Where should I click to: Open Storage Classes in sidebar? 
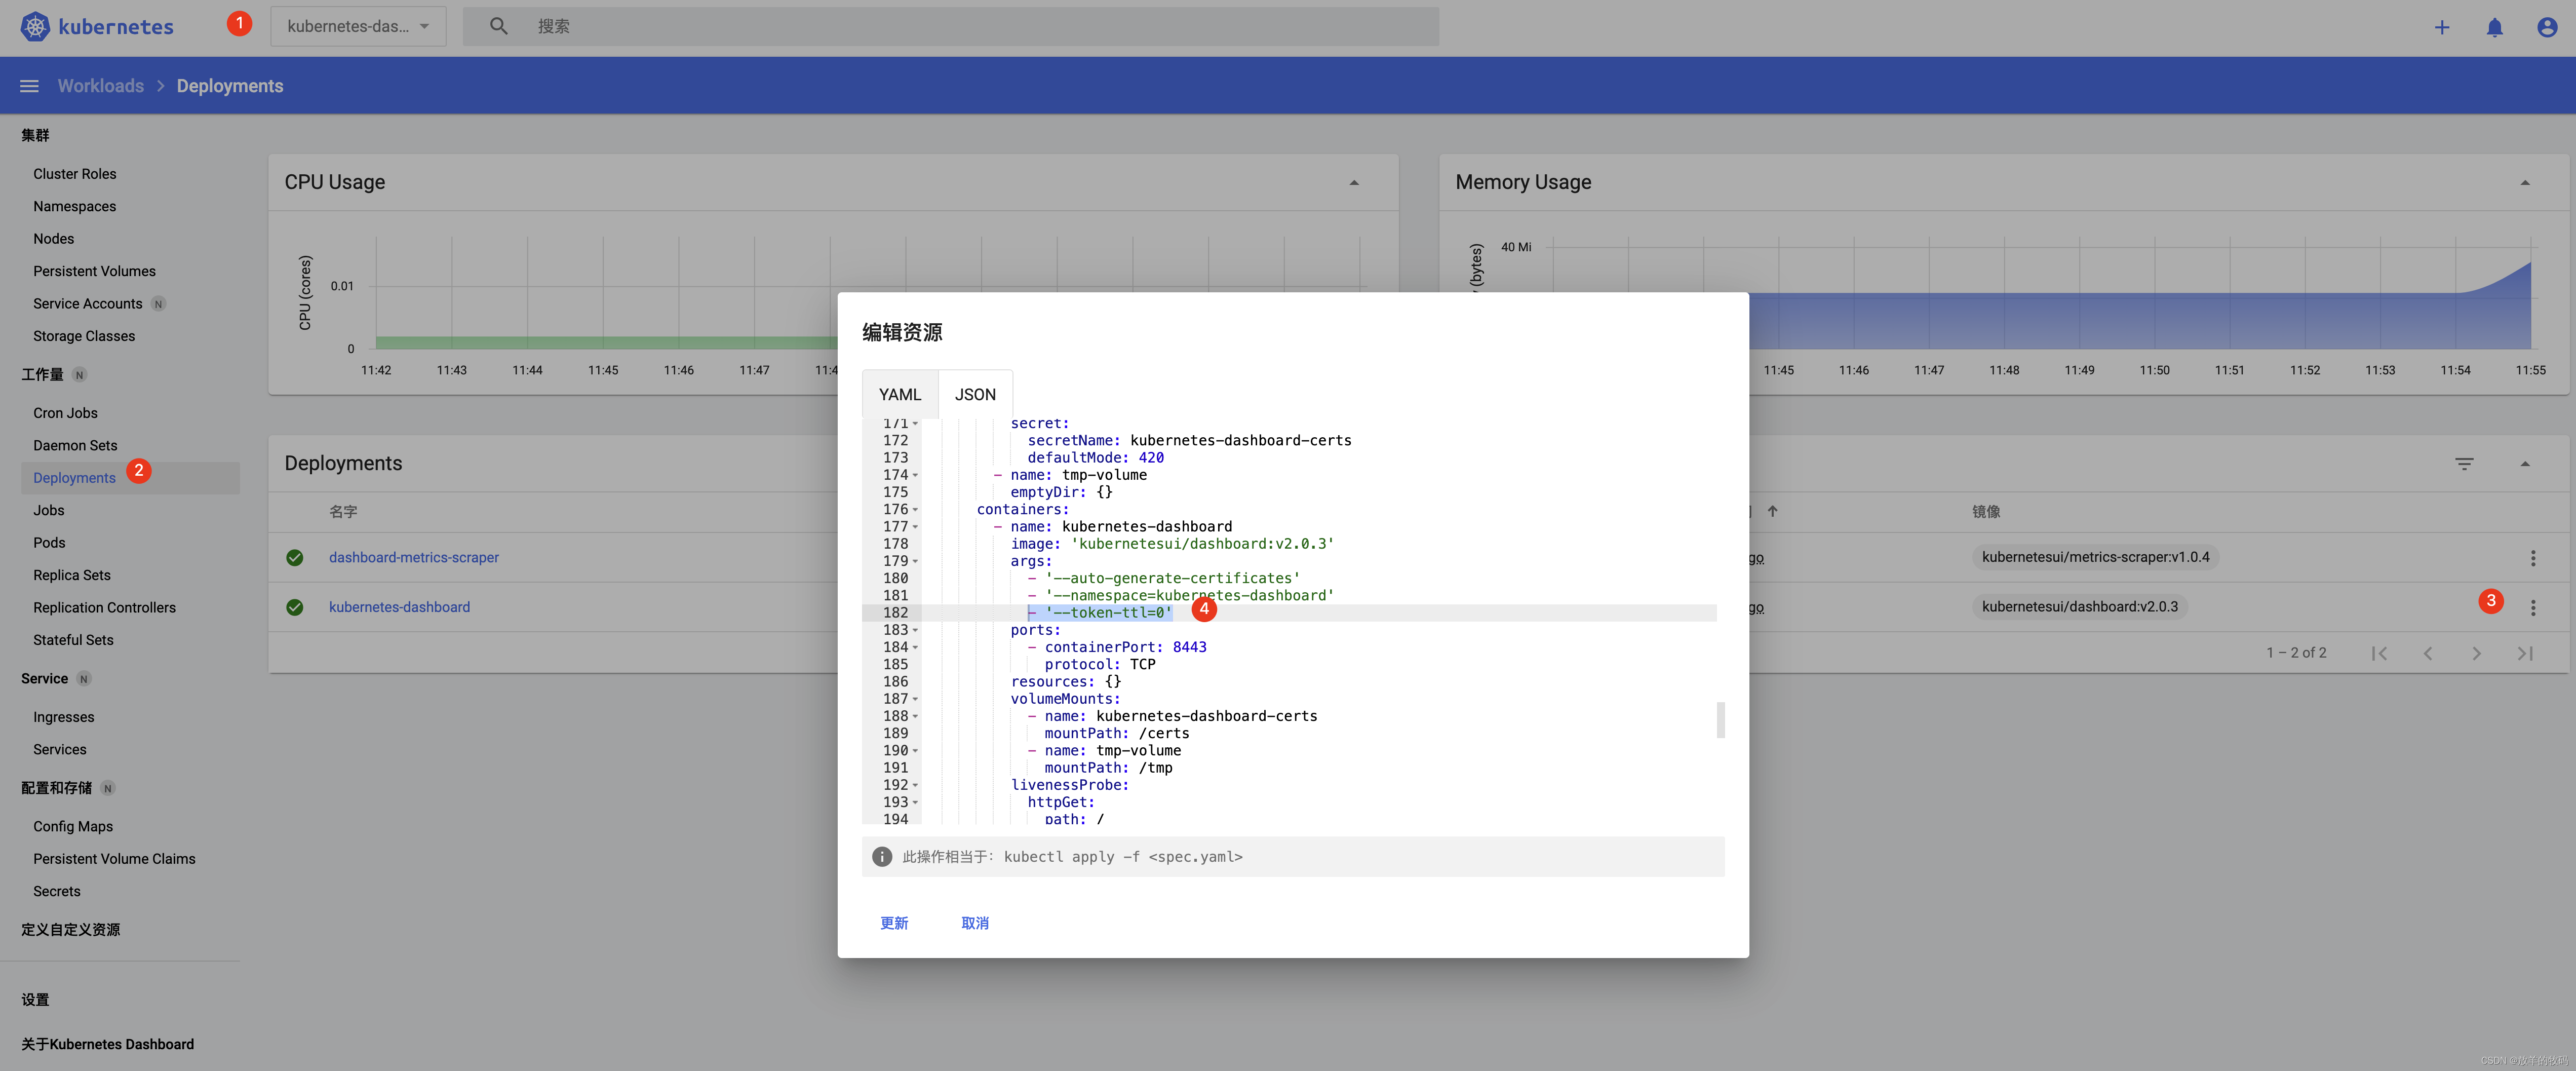(x=84, y=336)
